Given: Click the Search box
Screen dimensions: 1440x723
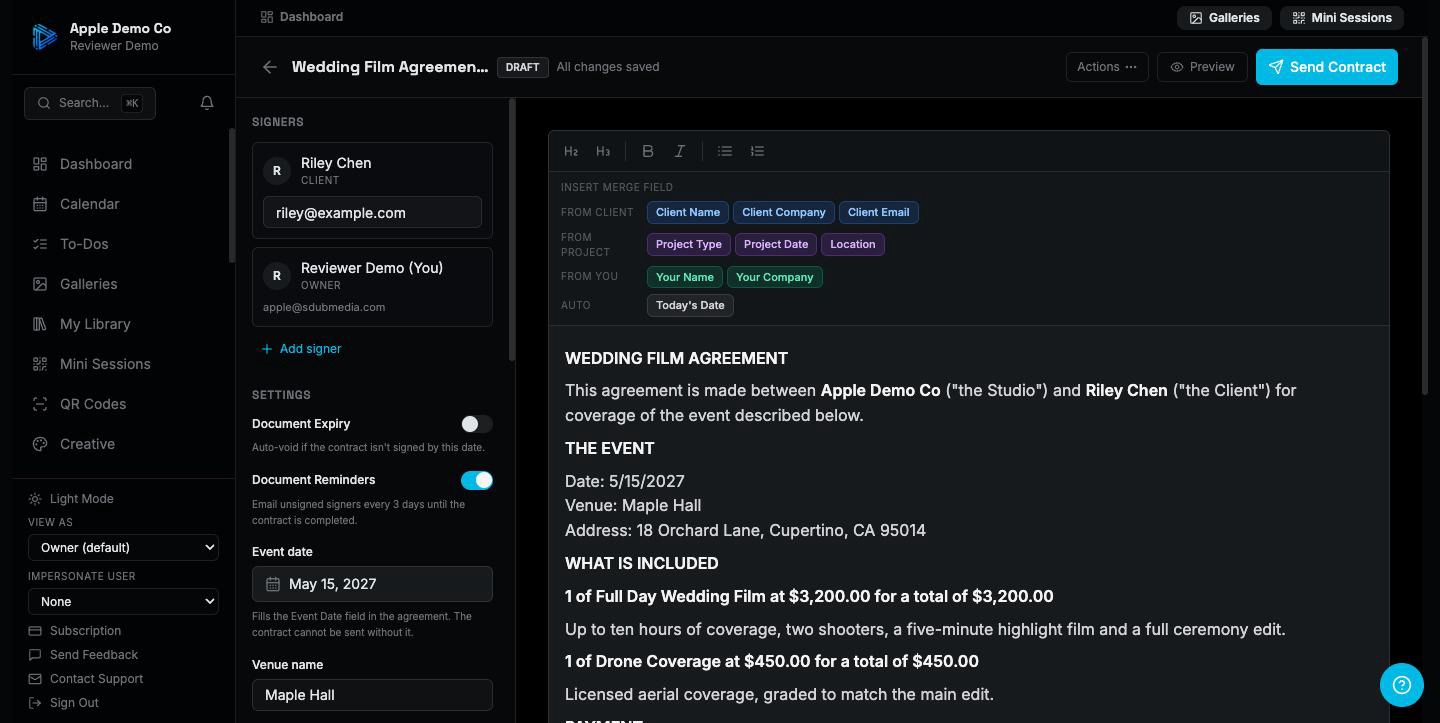Looking at the screenshot, I should click(90, 103).
